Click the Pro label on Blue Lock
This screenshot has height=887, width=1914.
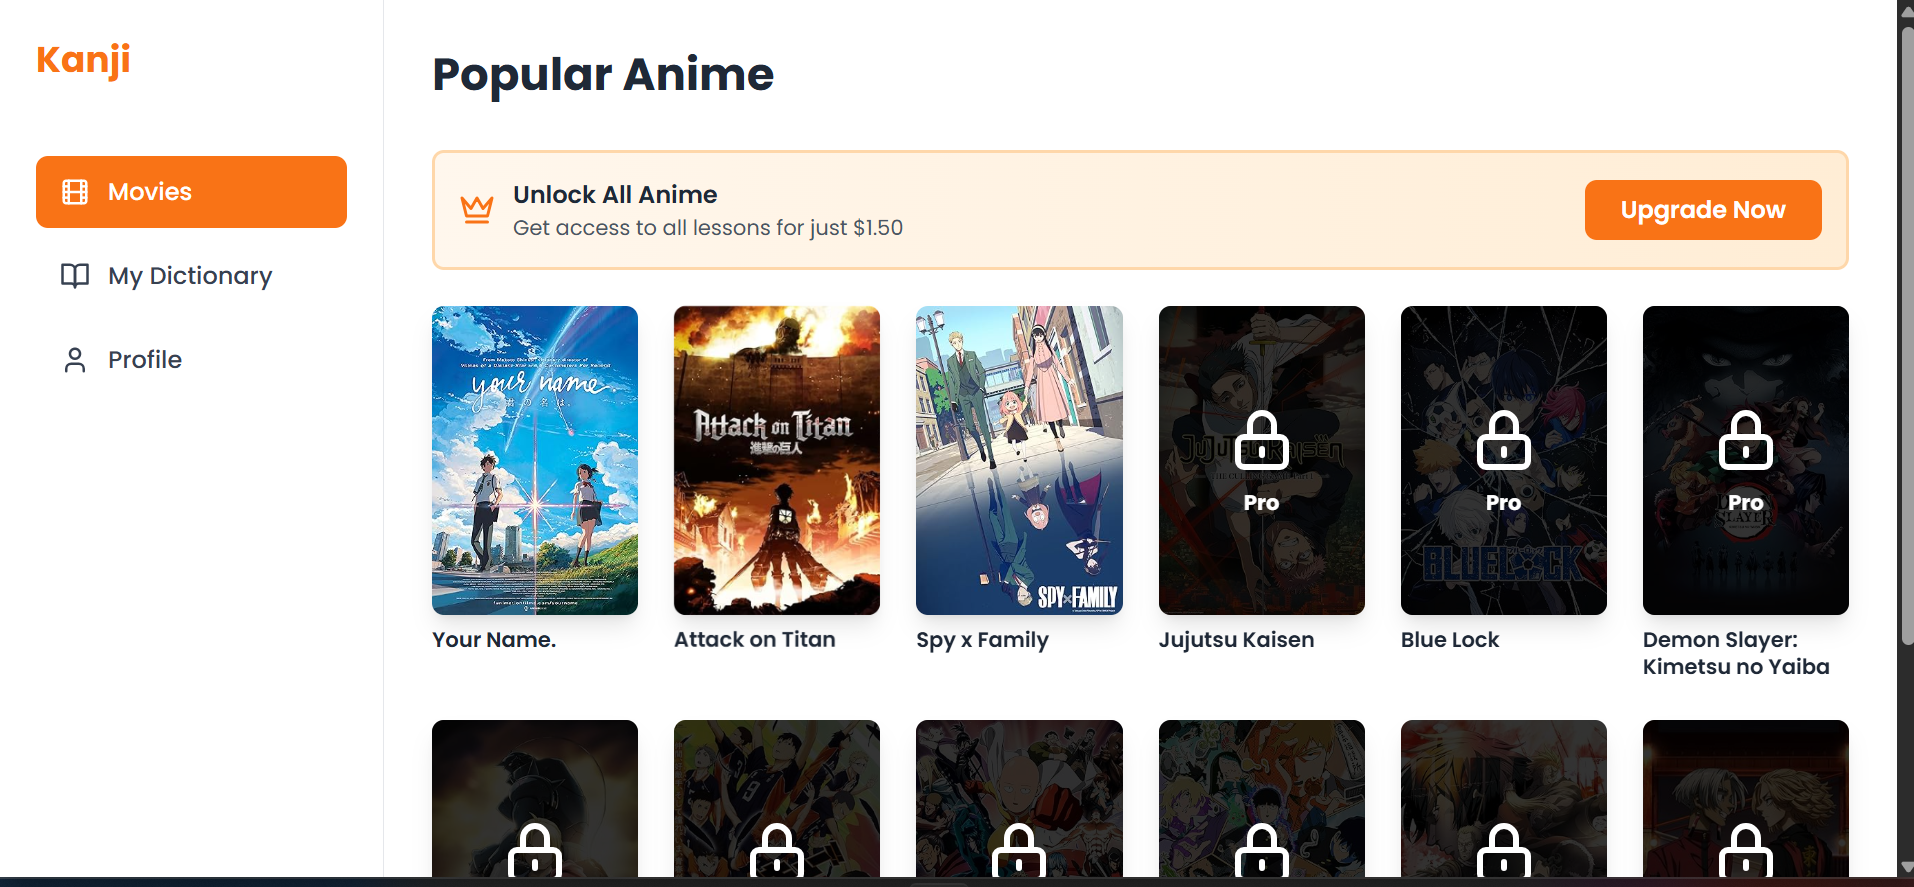(1504, 503)
